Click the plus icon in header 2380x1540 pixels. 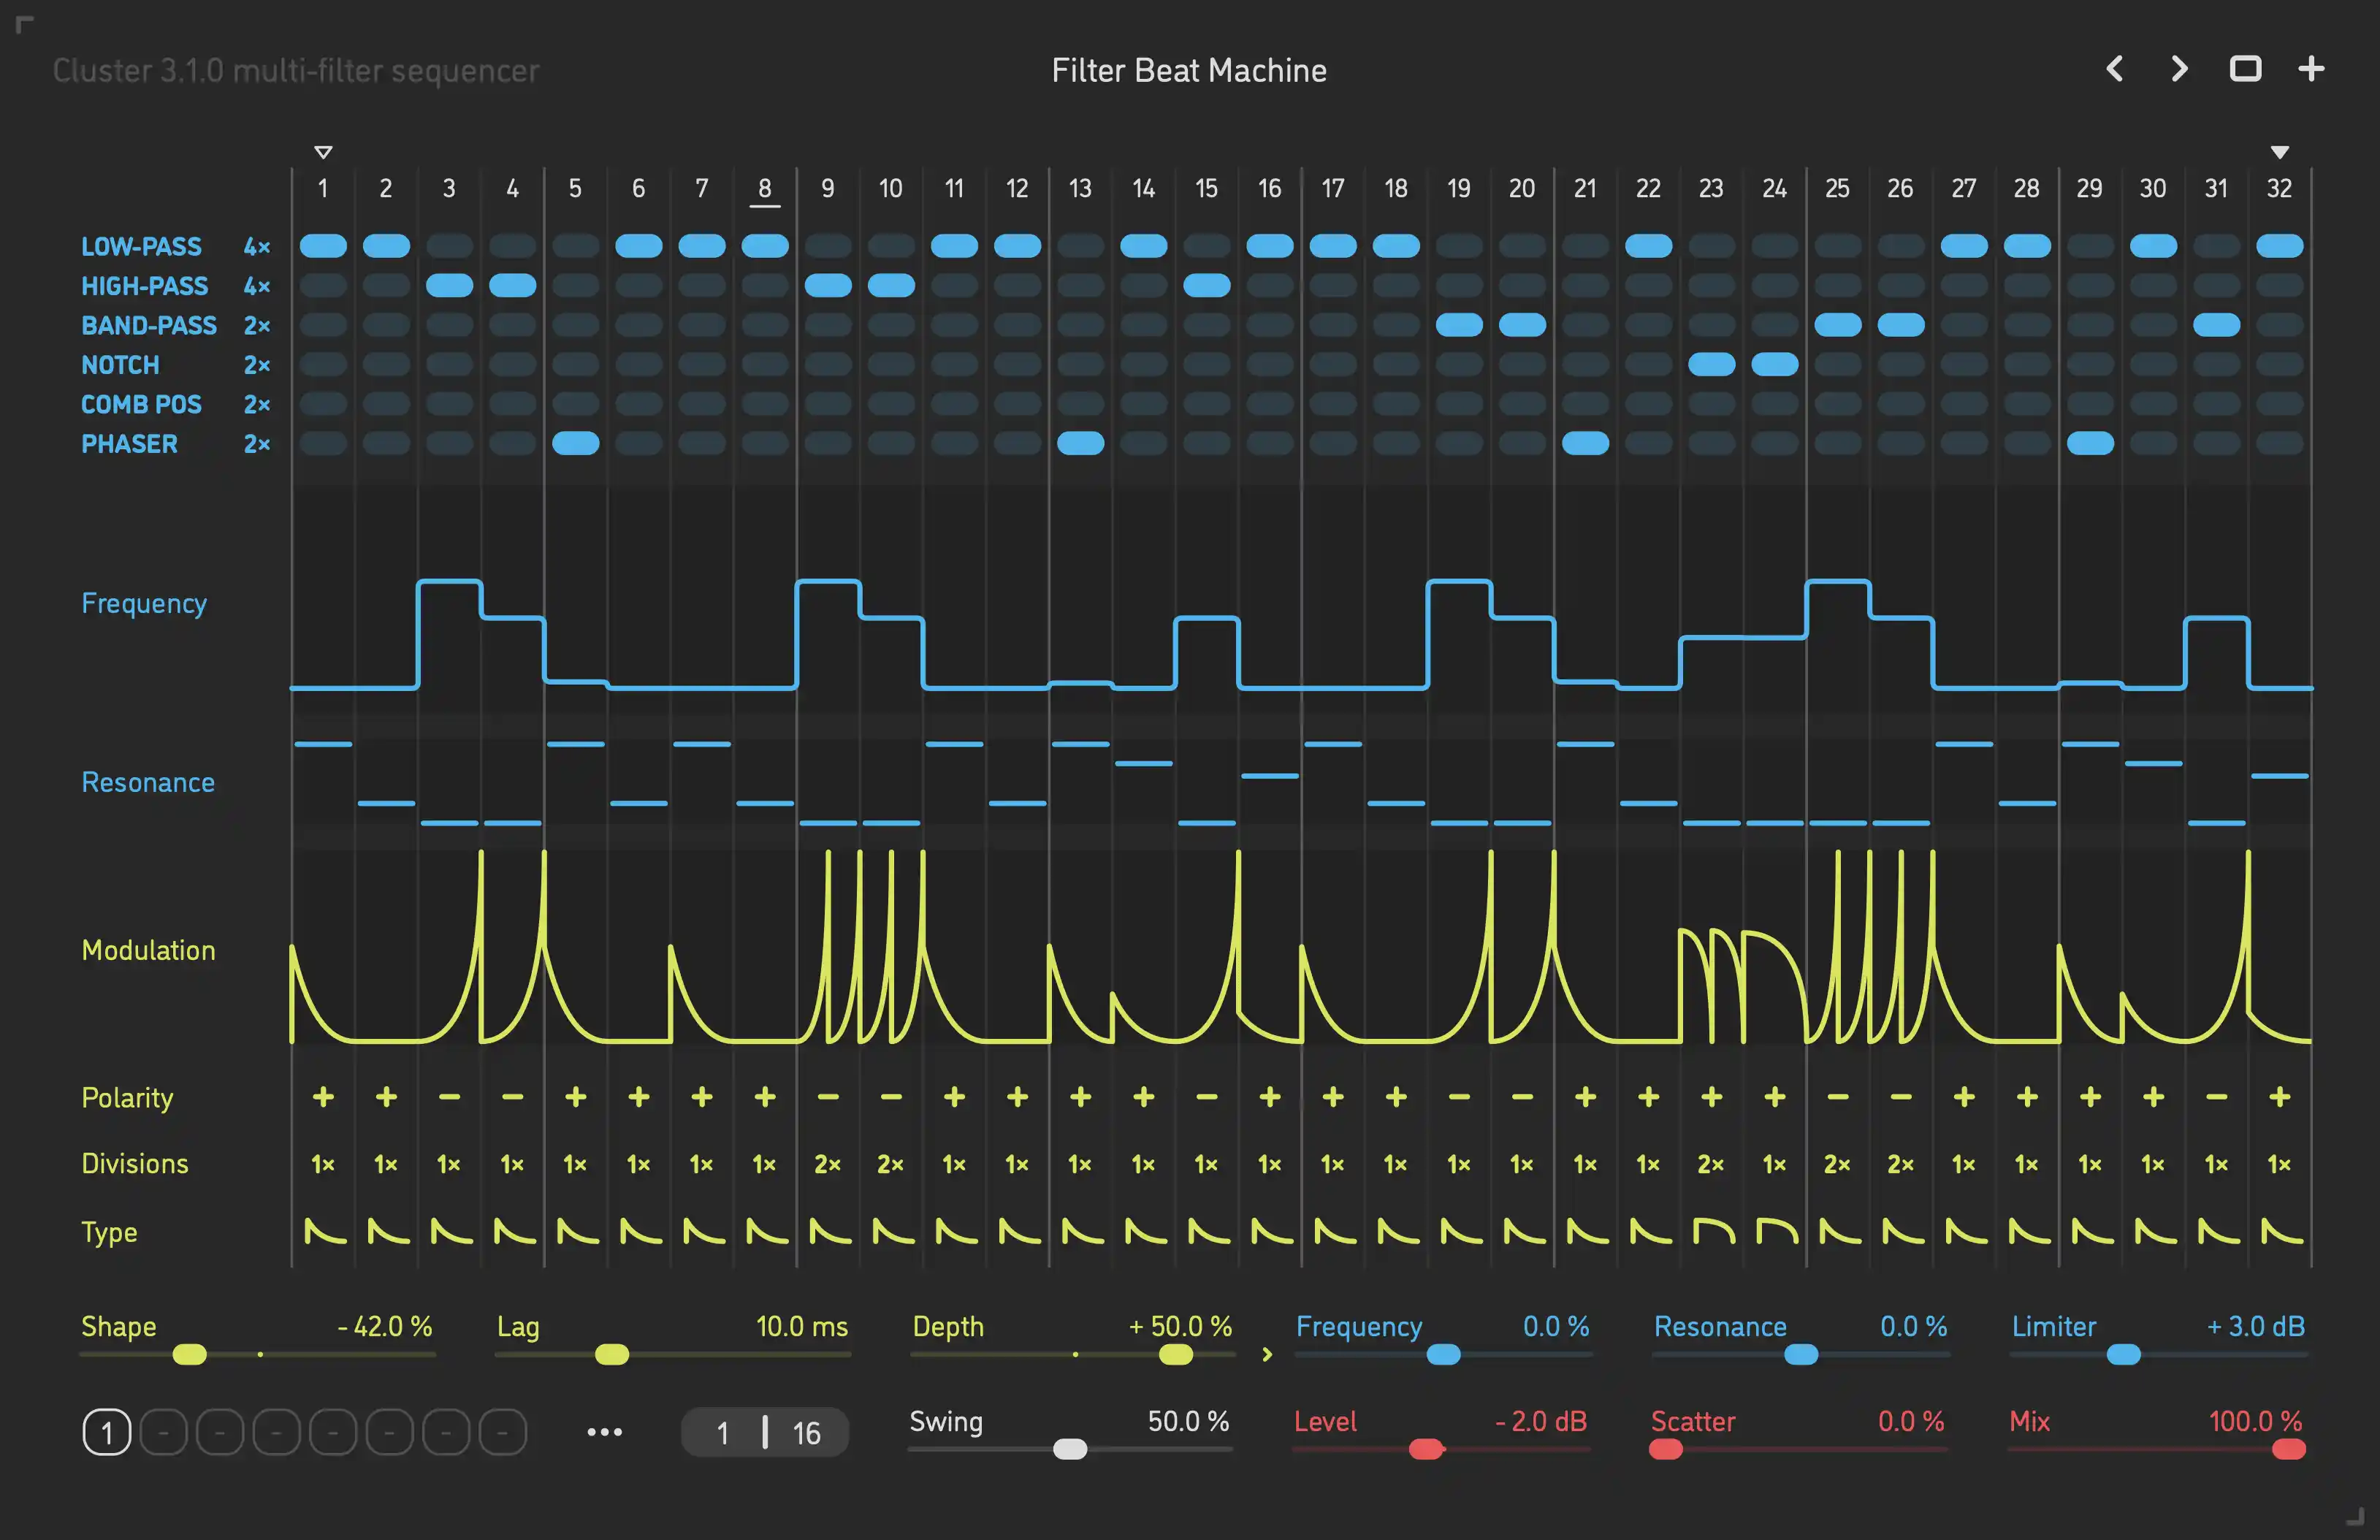(2311, 69)
